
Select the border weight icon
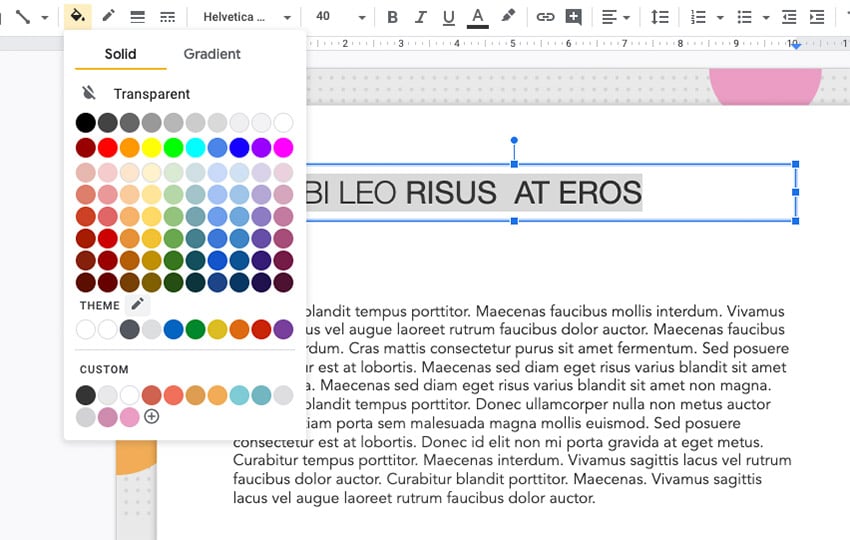[138, 17]
